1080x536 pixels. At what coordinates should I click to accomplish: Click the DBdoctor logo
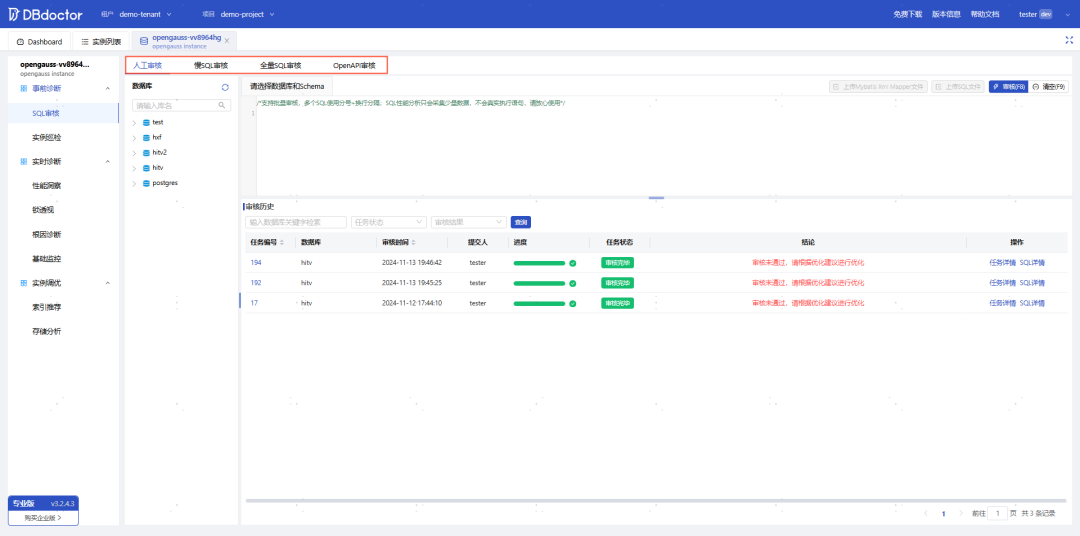(x=45, y=14)
